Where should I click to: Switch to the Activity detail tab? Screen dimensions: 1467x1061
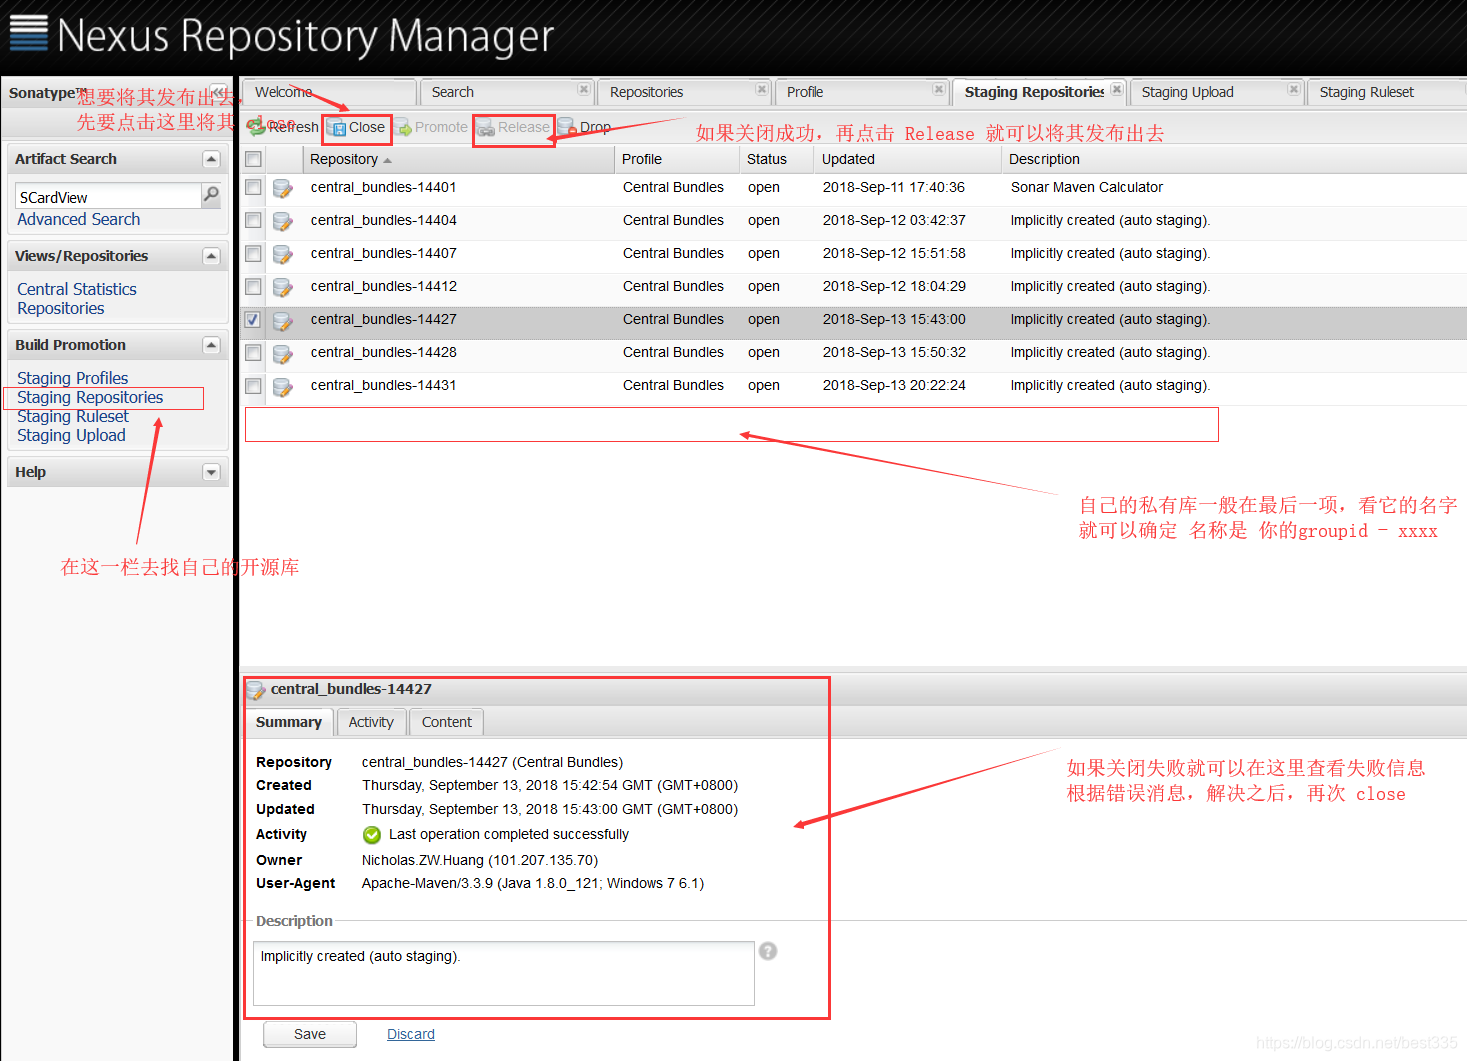click(371, 722)
